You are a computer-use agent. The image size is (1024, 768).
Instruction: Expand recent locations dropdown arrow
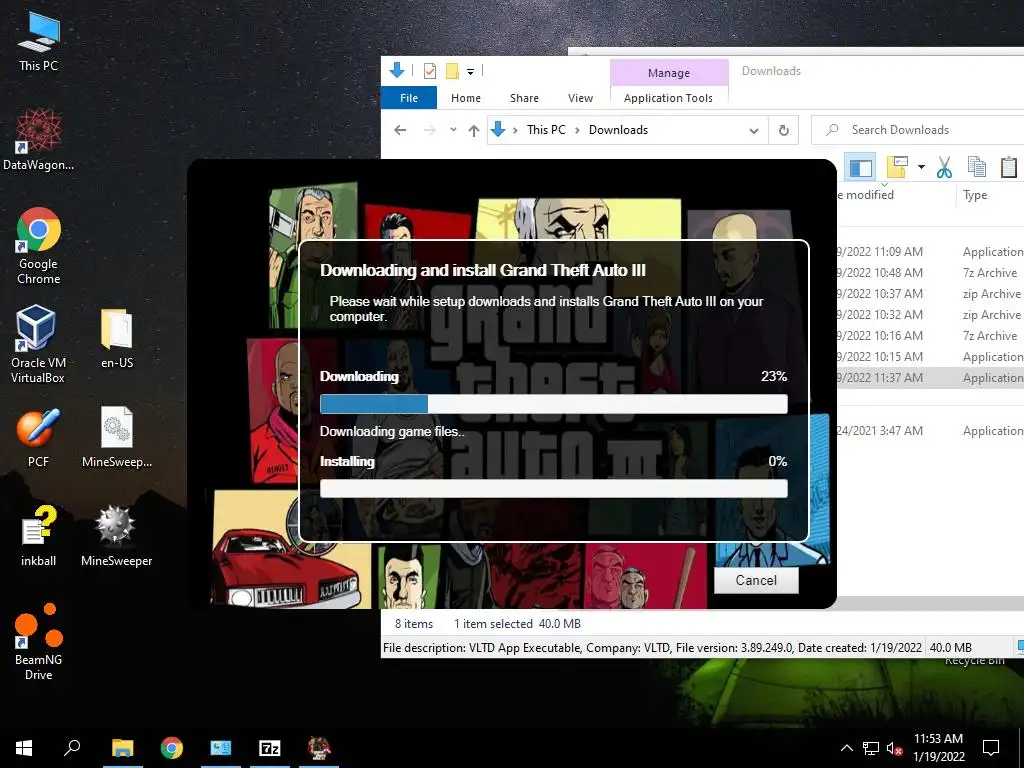pyautogui.click(x=453, y=130)
